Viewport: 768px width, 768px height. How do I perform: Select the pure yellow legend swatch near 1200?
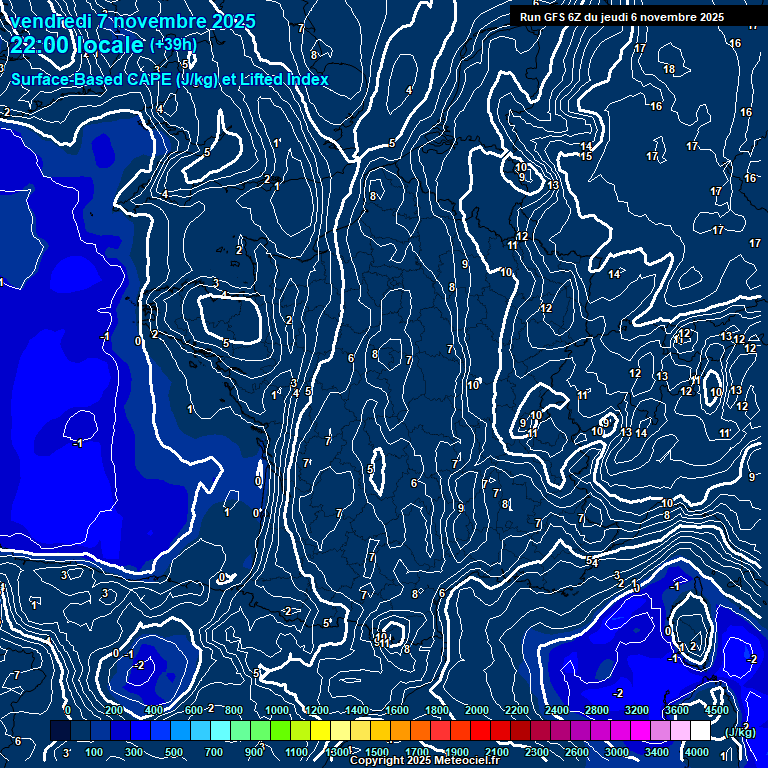[320, 730]
